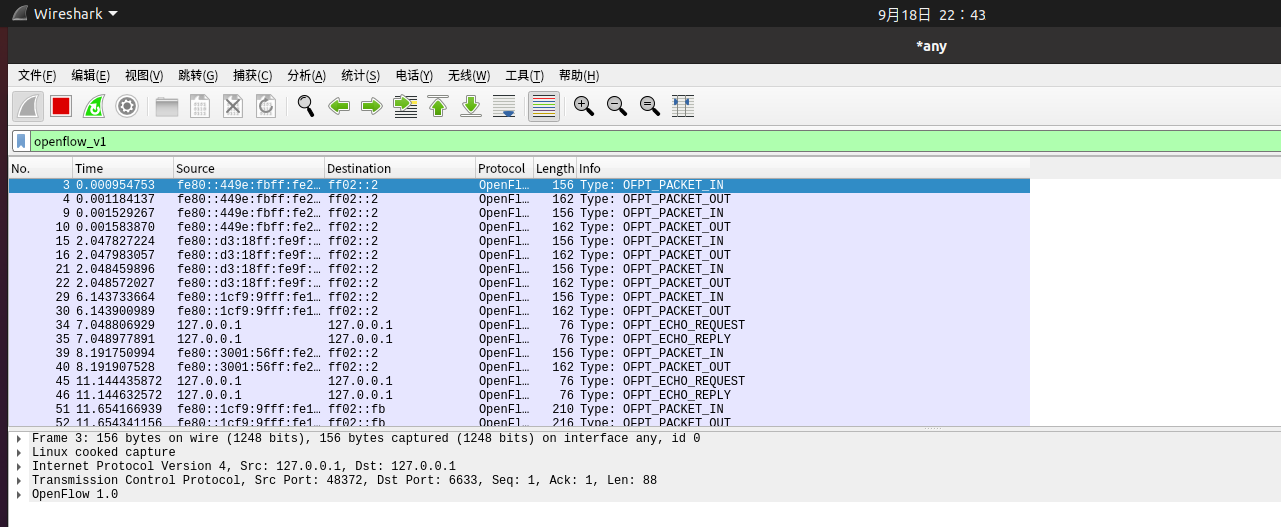The image size is (1281, 527).
Task: Go back to previous packet with the green left arrow
Action: click(339, 106)
